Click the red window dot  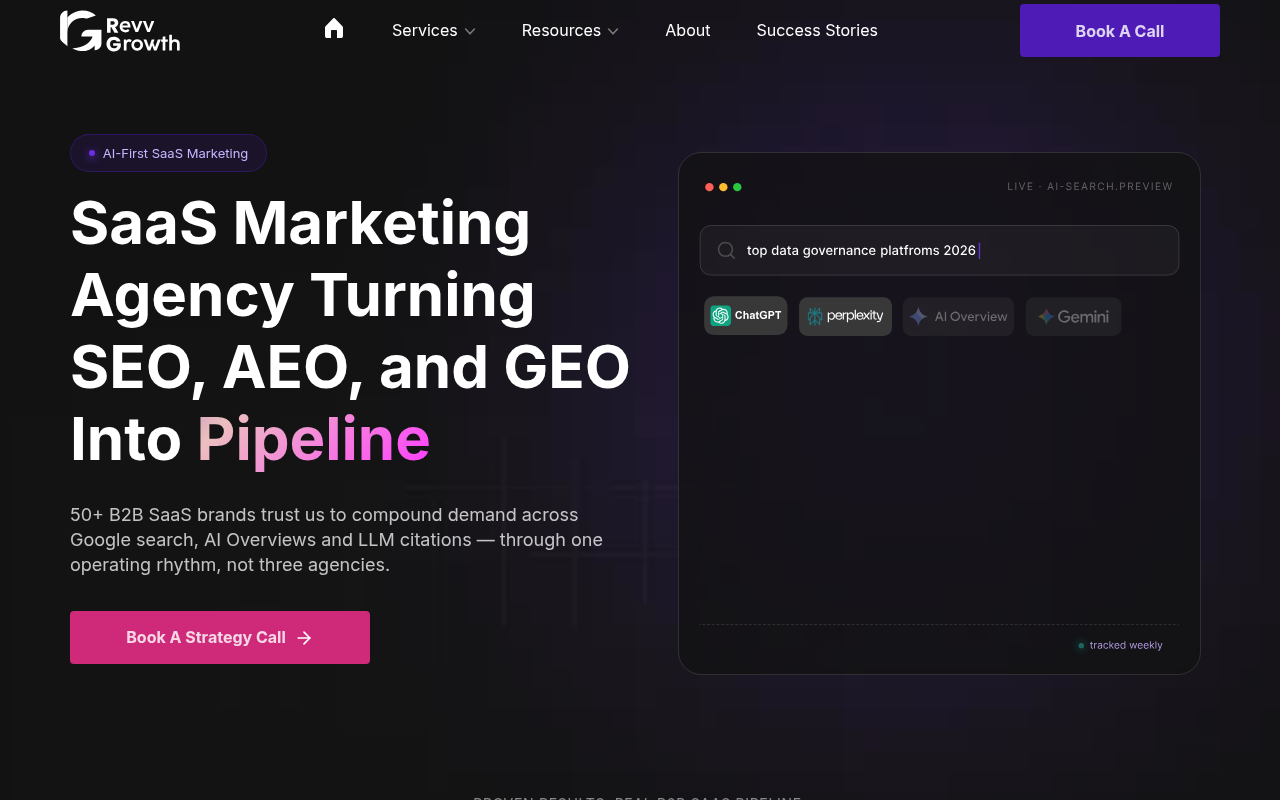pyautogui.click(x=709, y=187)
